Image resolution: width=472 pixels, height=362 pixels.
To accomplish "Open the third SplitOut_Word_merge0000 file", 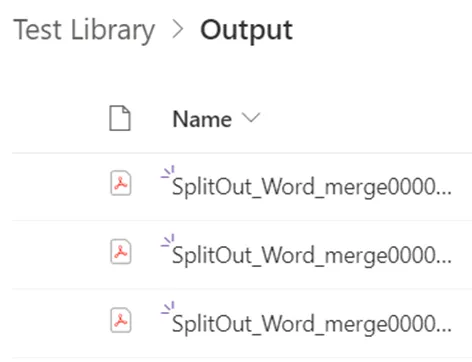I will click(312, 324).
